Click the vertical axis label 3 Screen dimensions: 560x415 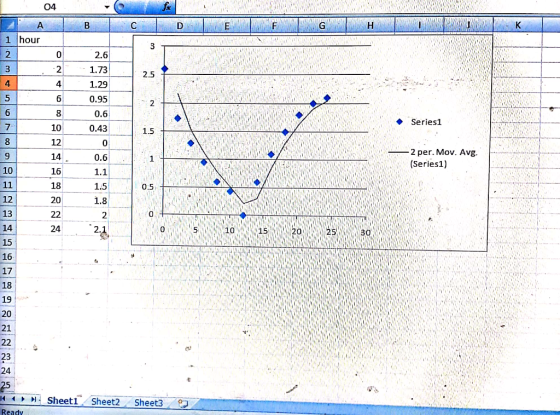coord(152,46)
